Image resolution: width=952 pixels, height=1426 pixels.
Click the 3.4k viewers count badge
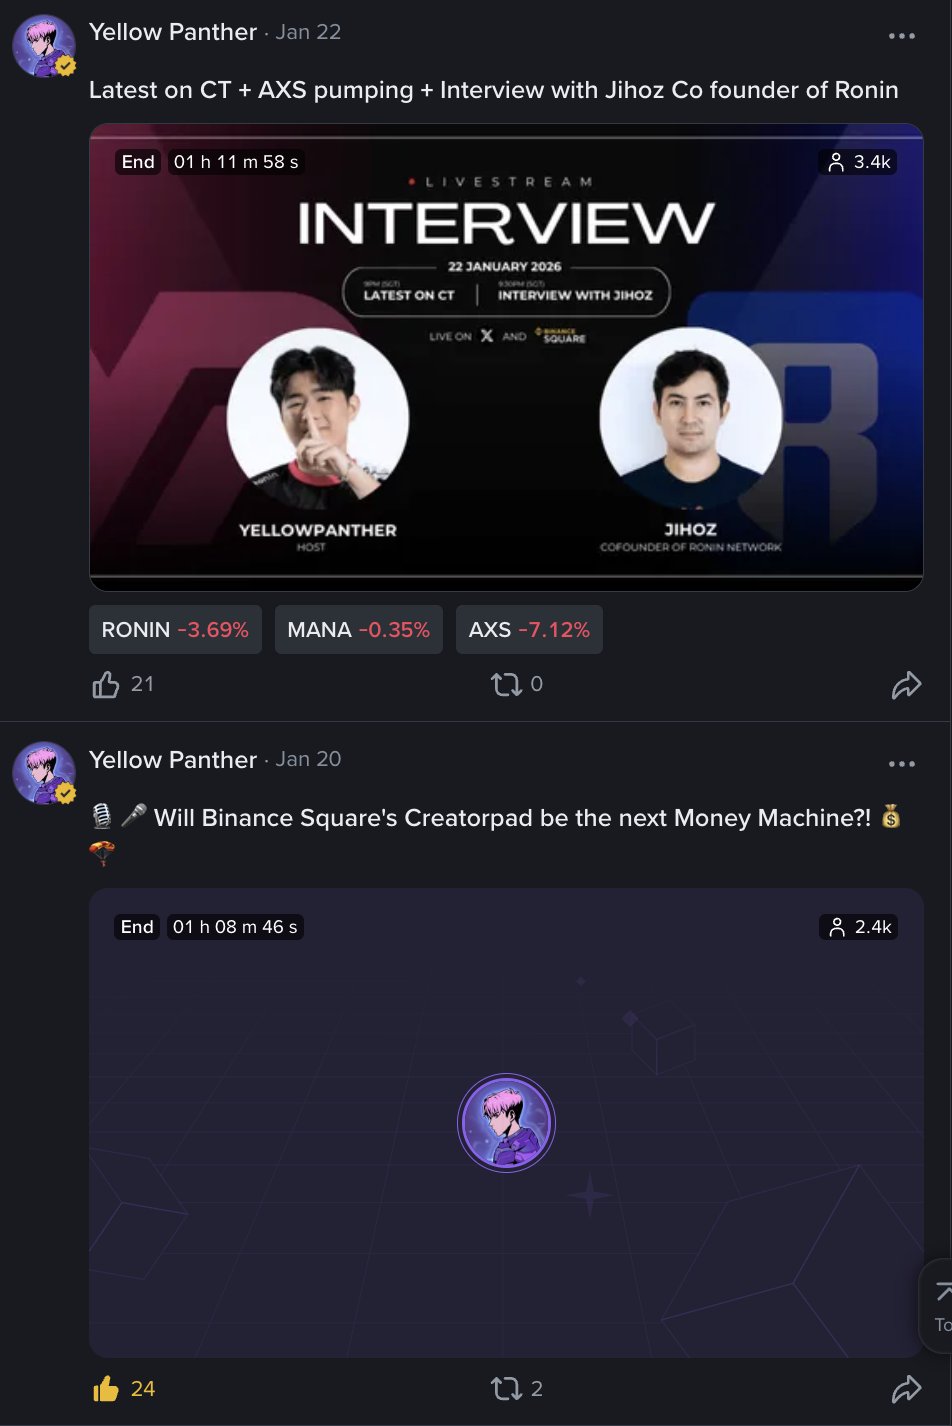(x=858, y=162)
